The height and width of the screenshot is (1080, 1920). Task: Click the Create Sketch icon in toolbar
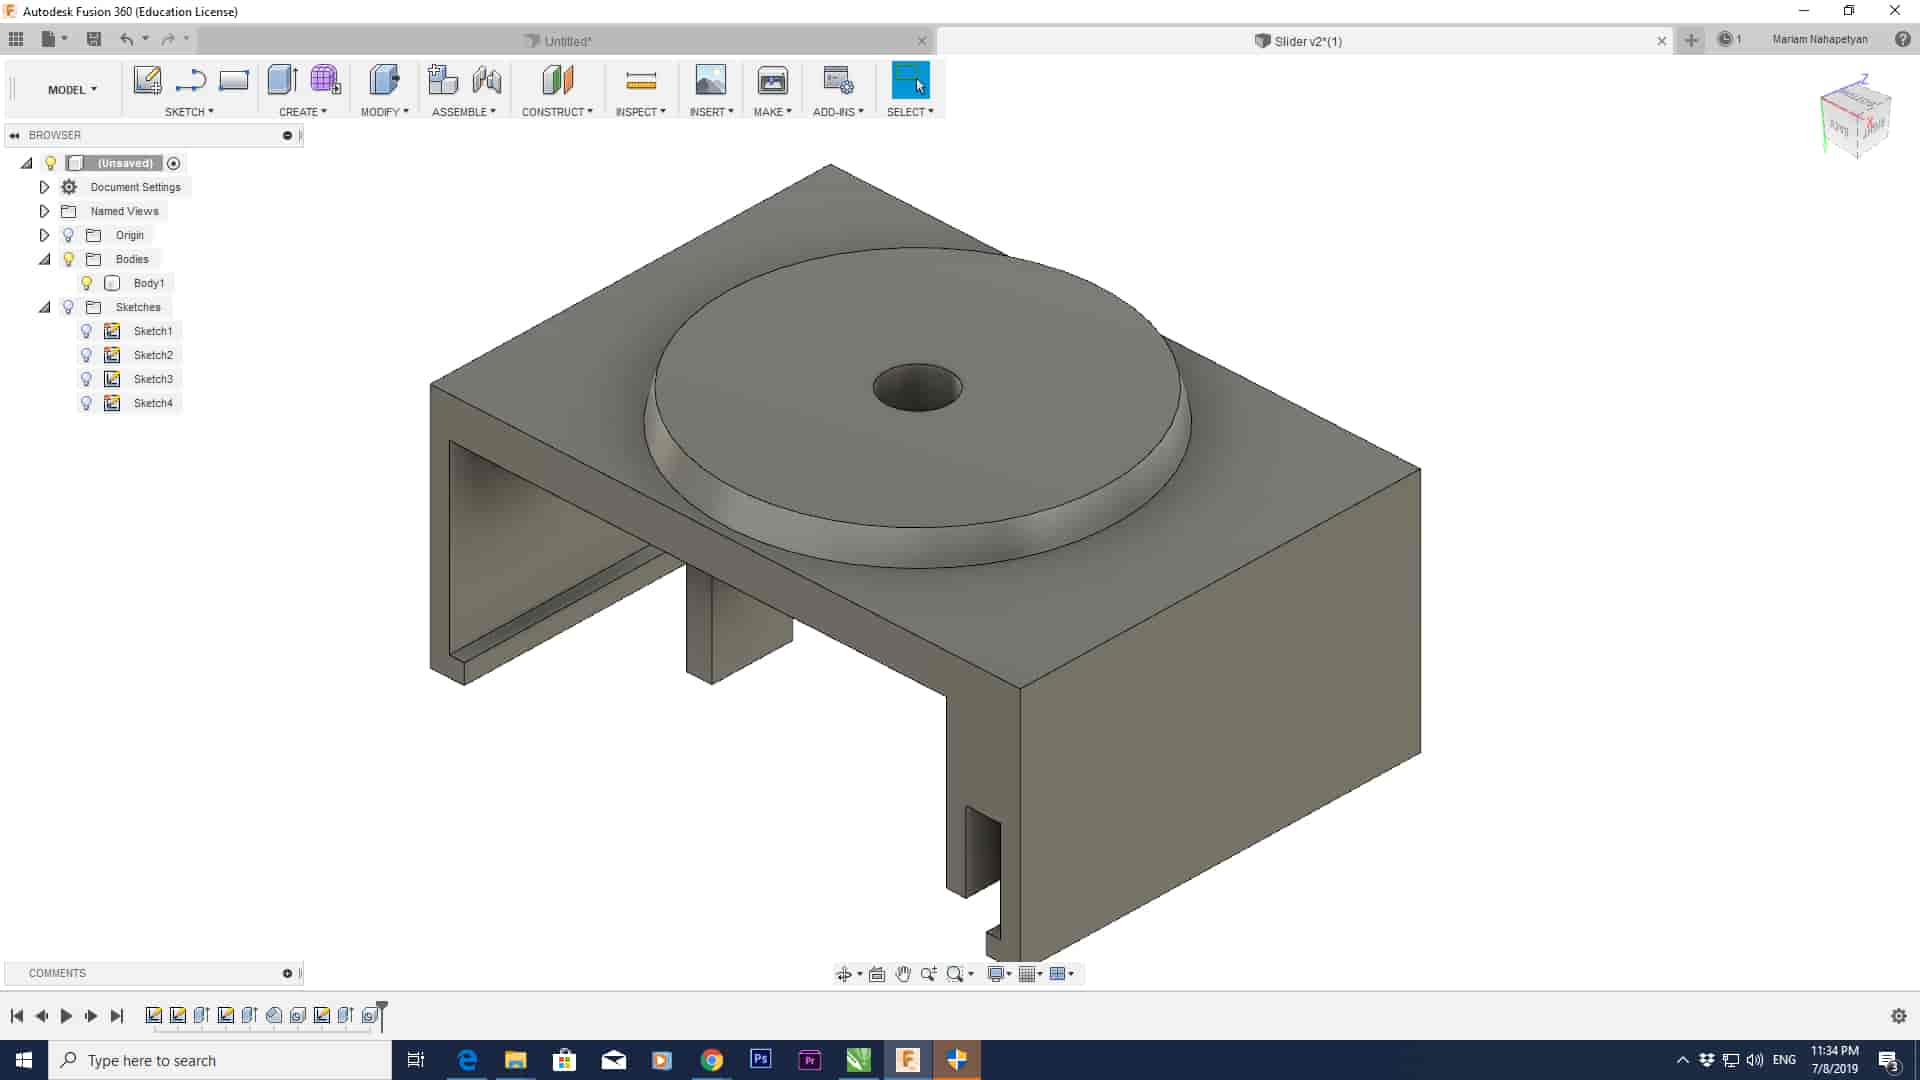147,80
